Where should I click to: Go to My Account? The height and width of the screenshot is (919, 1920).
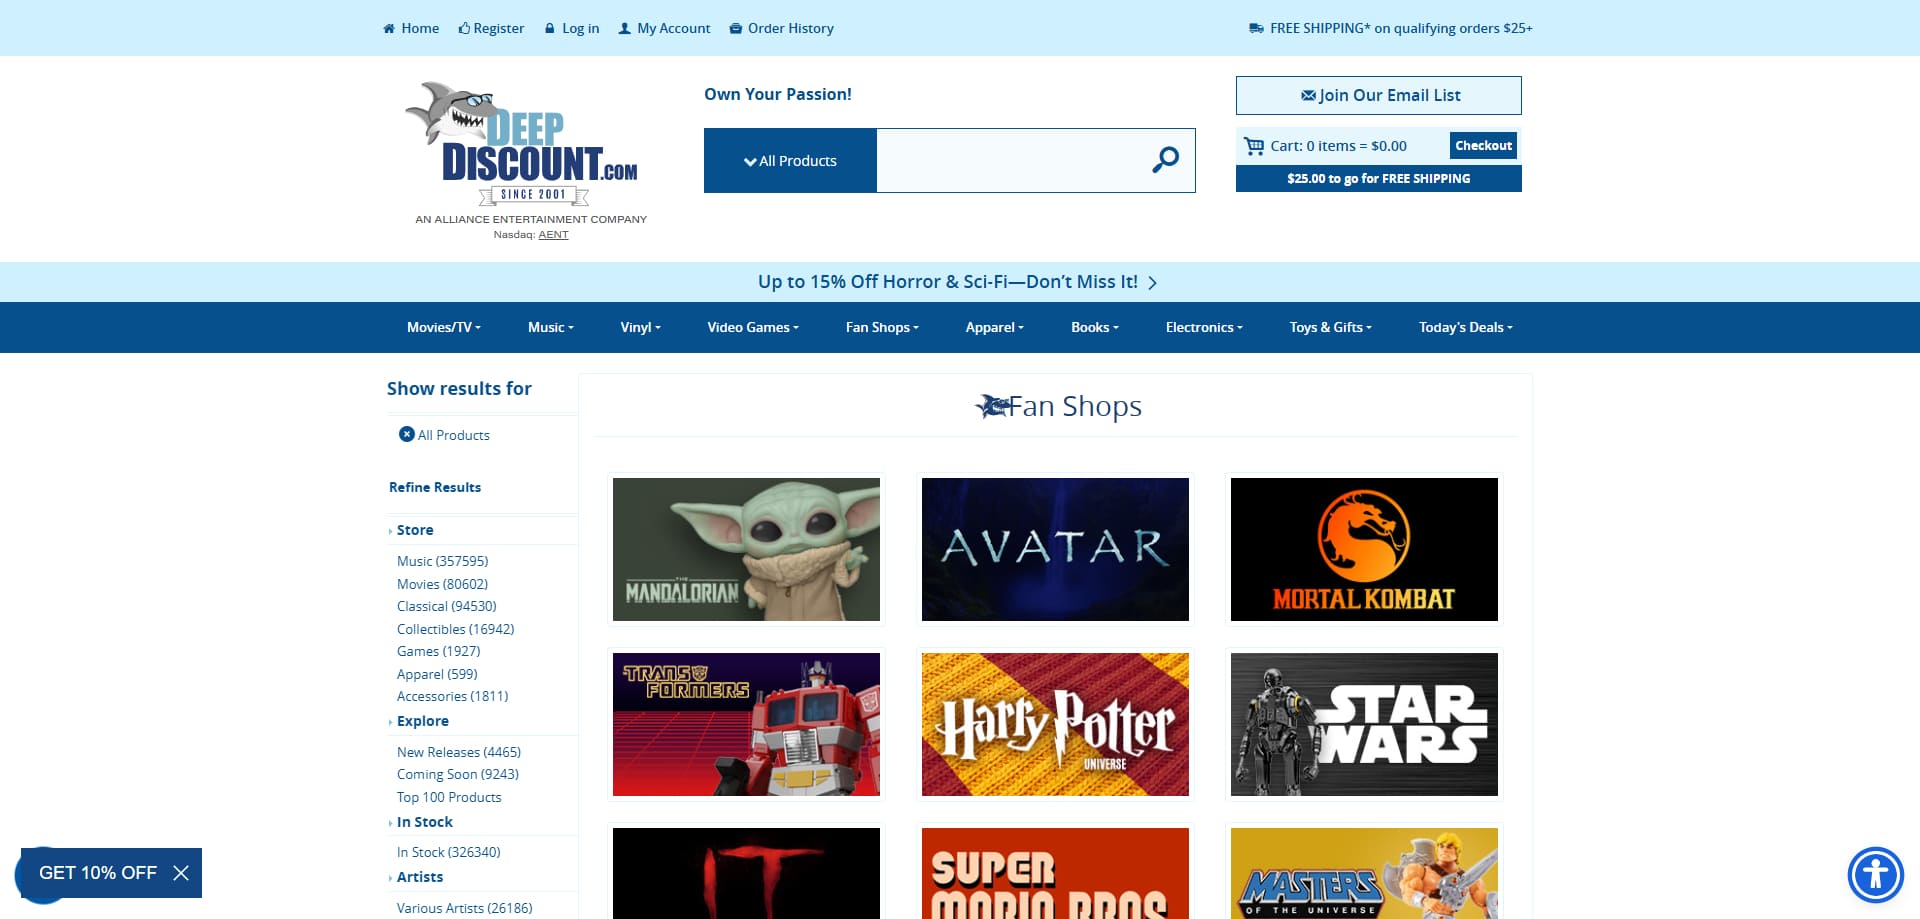click(664, 28)
